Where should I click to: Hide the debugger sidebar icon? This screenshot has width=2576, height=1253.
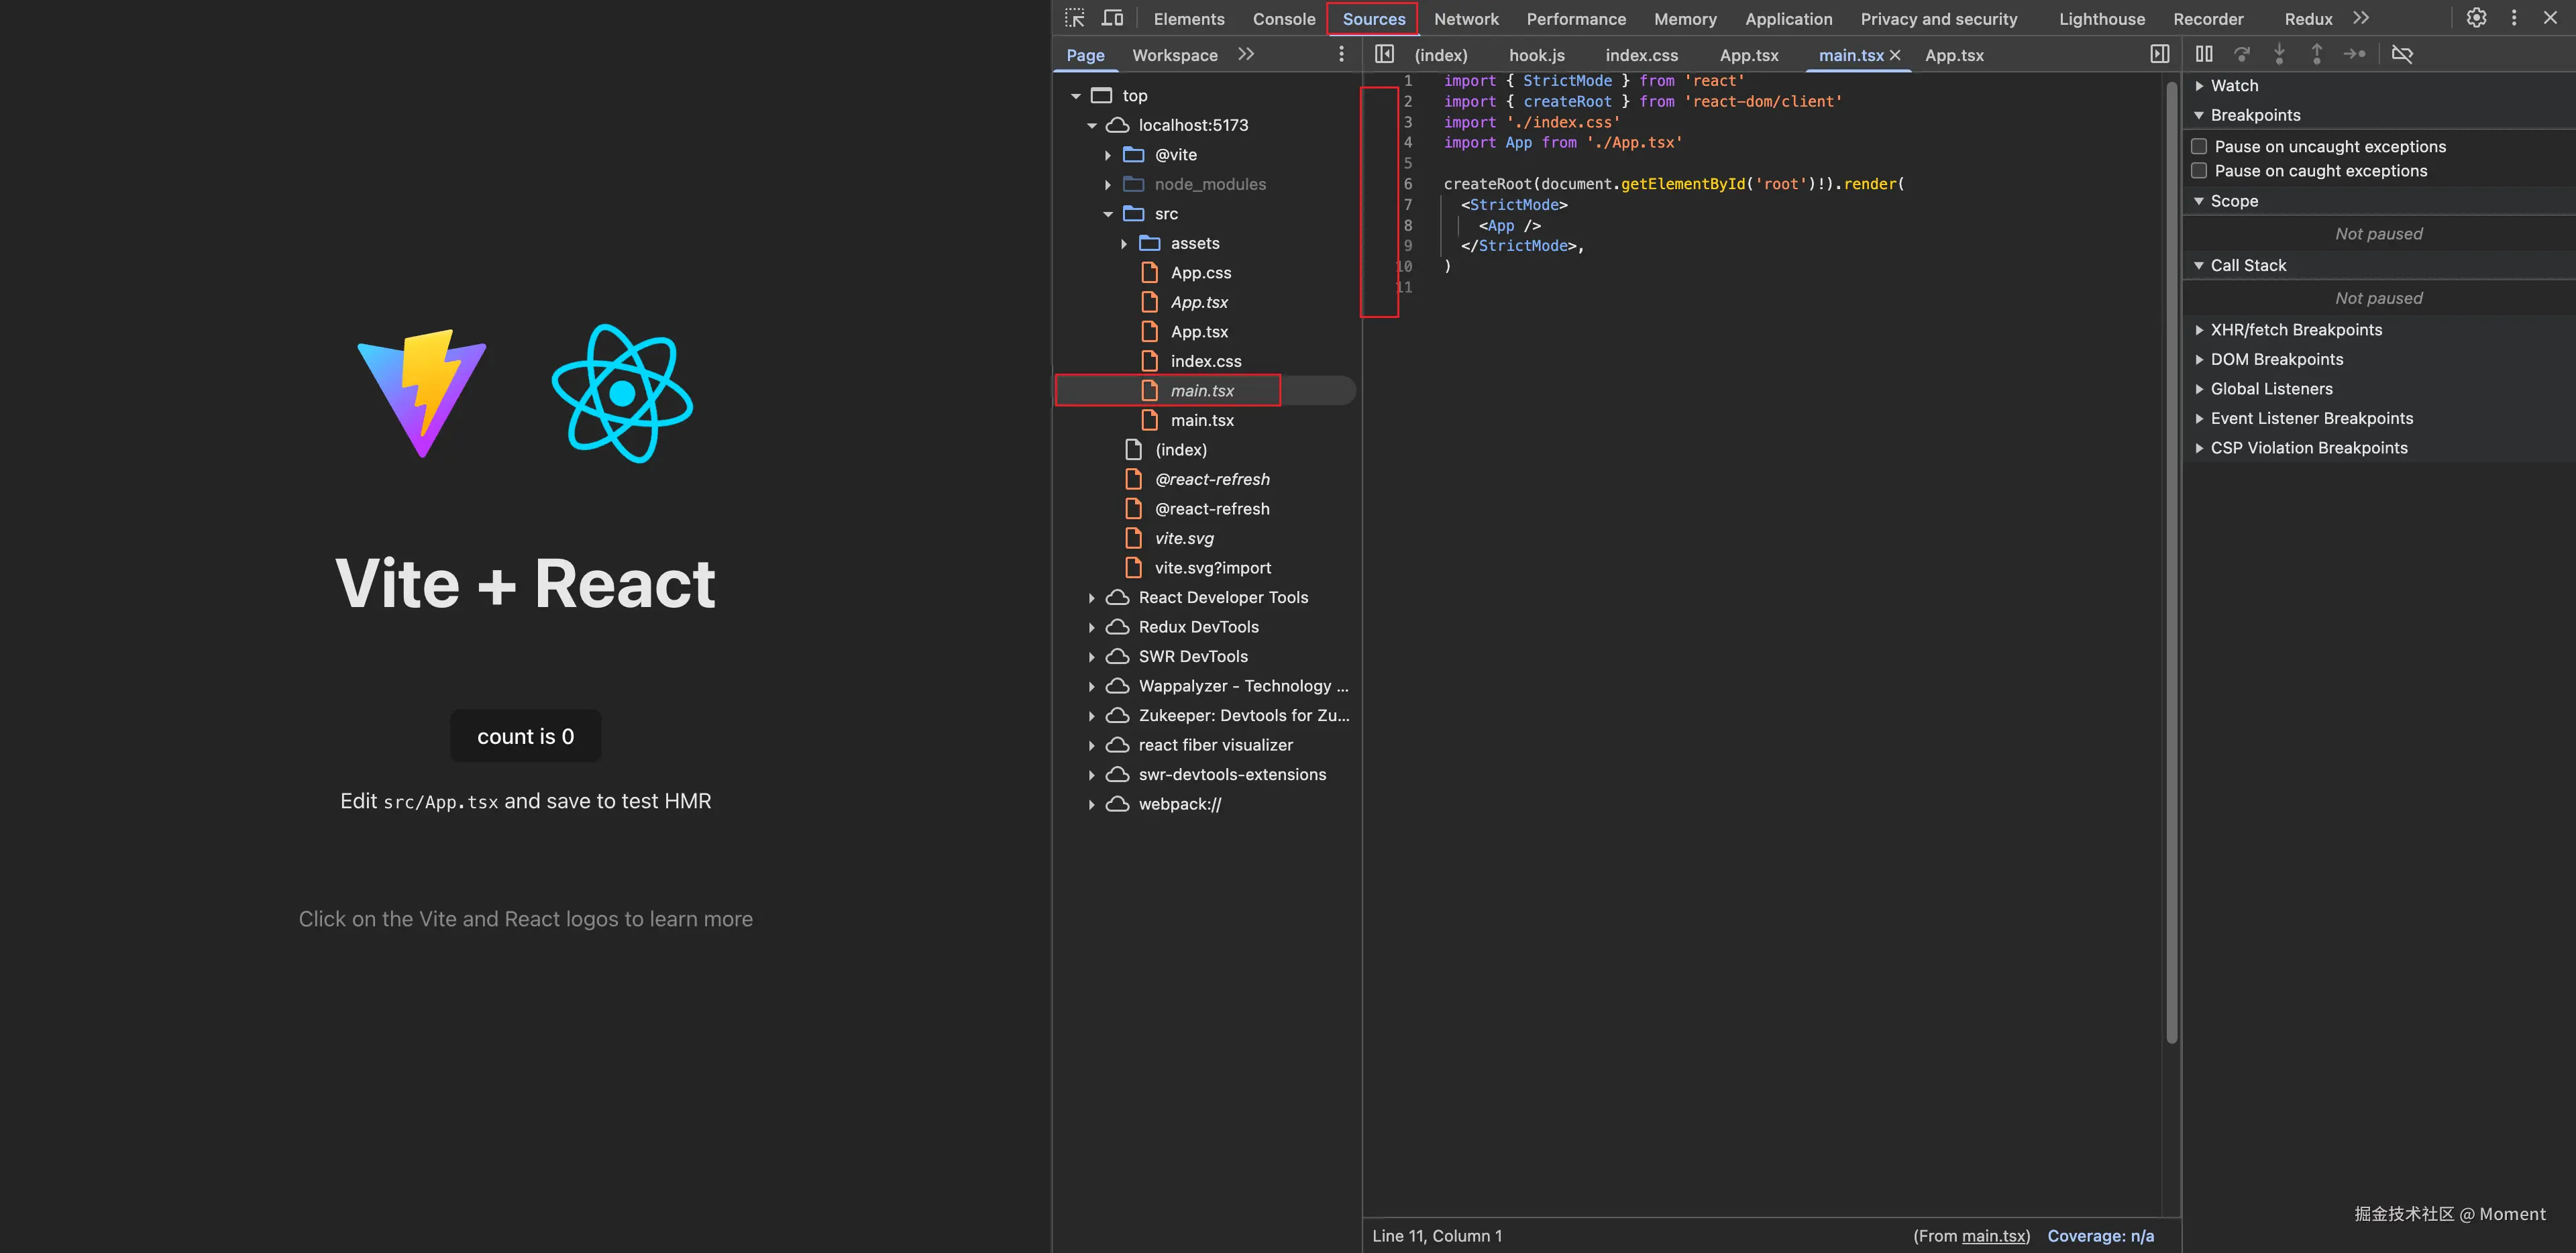point(2160,54)
